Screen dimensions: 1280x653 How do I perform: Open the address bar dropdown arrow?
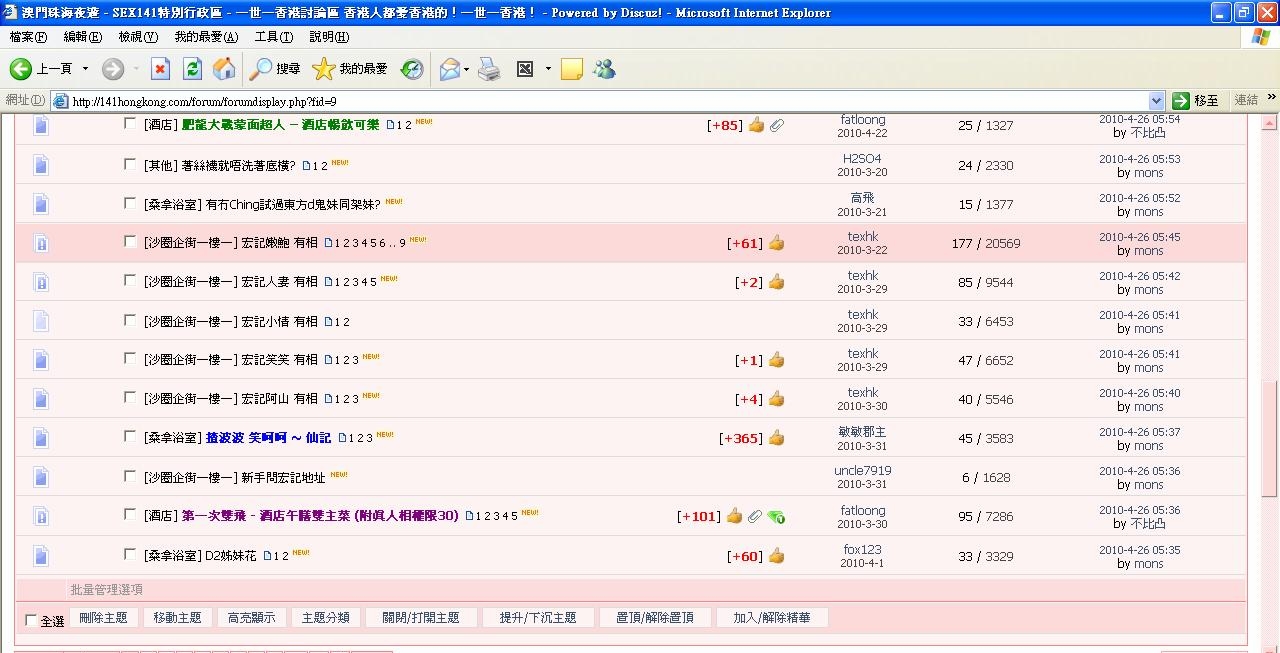1157,101
